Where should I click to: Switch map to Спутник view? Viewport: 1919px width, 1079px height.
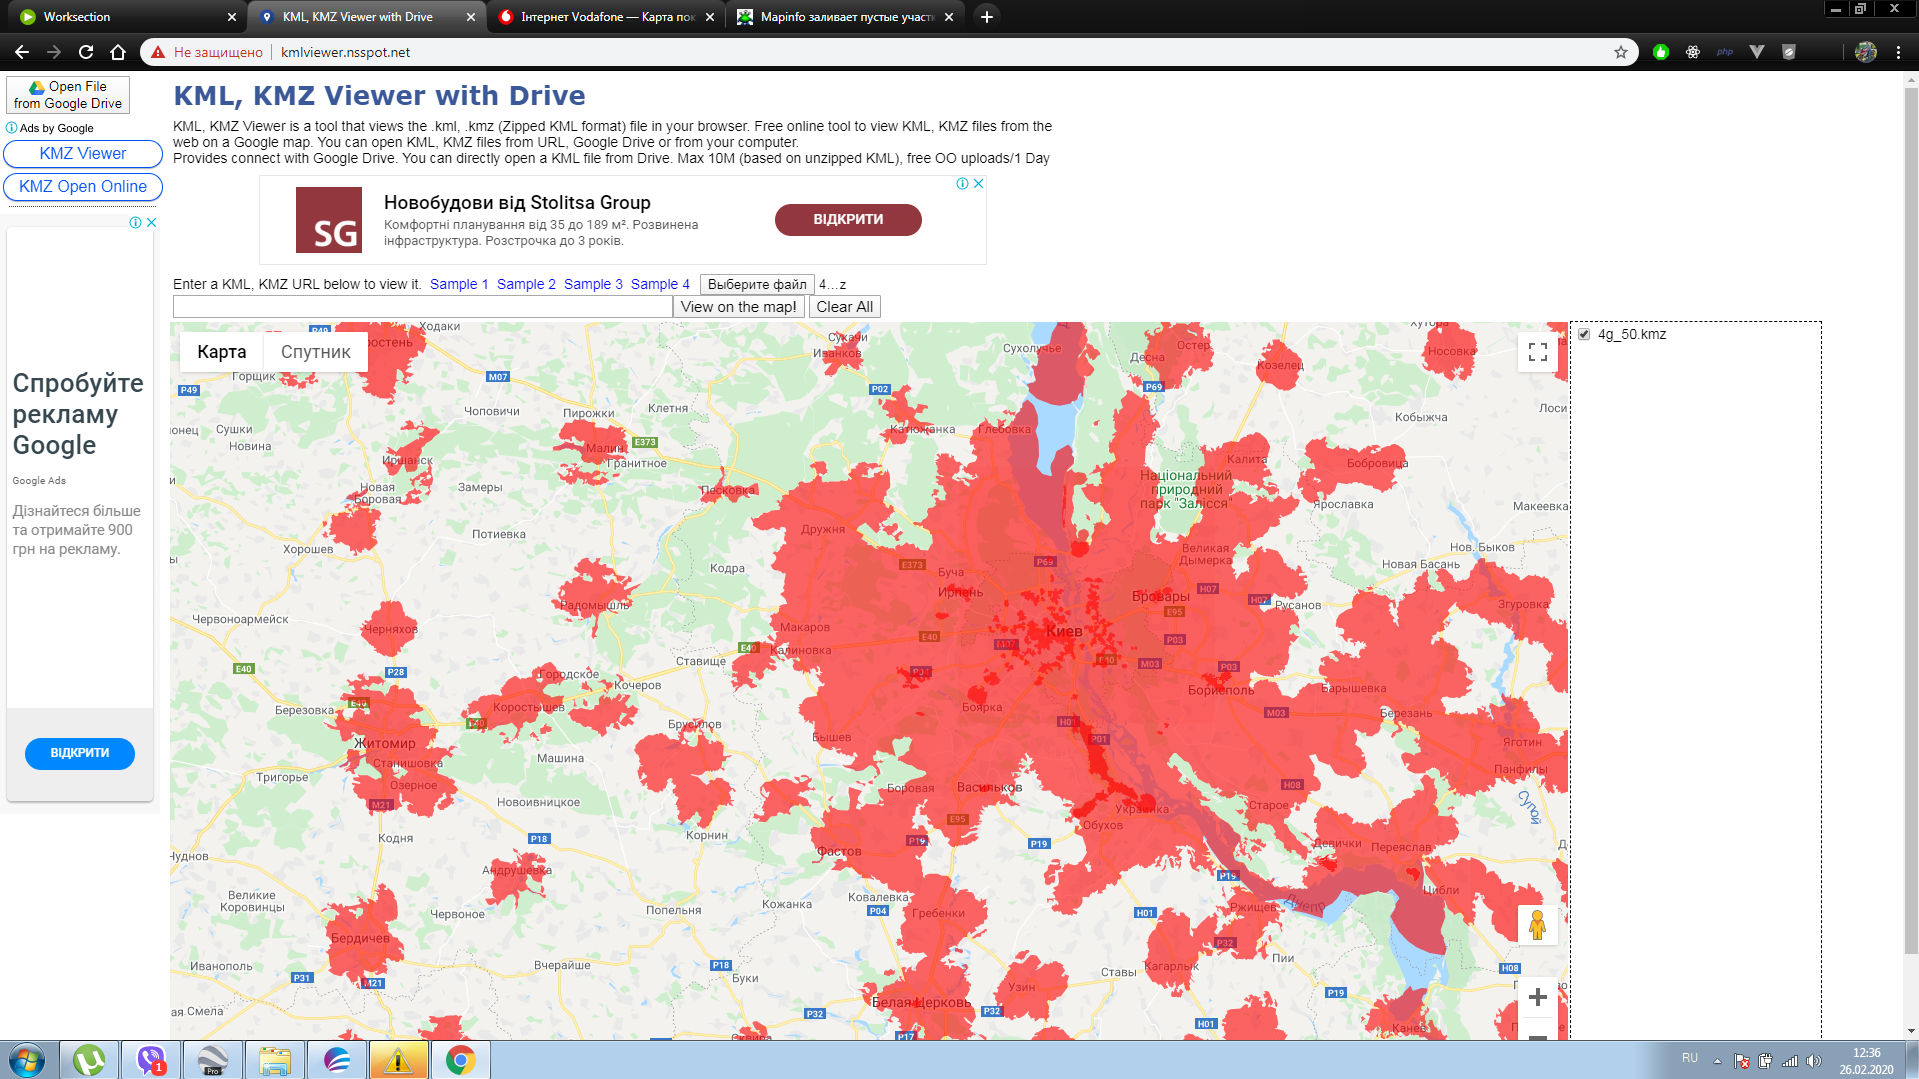[316, 352]
